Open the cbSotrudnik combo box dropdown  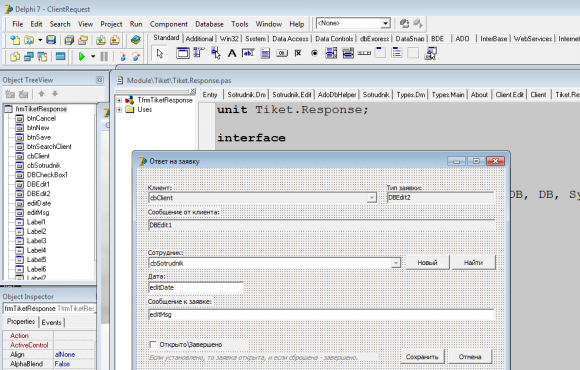tap(395, 263)
